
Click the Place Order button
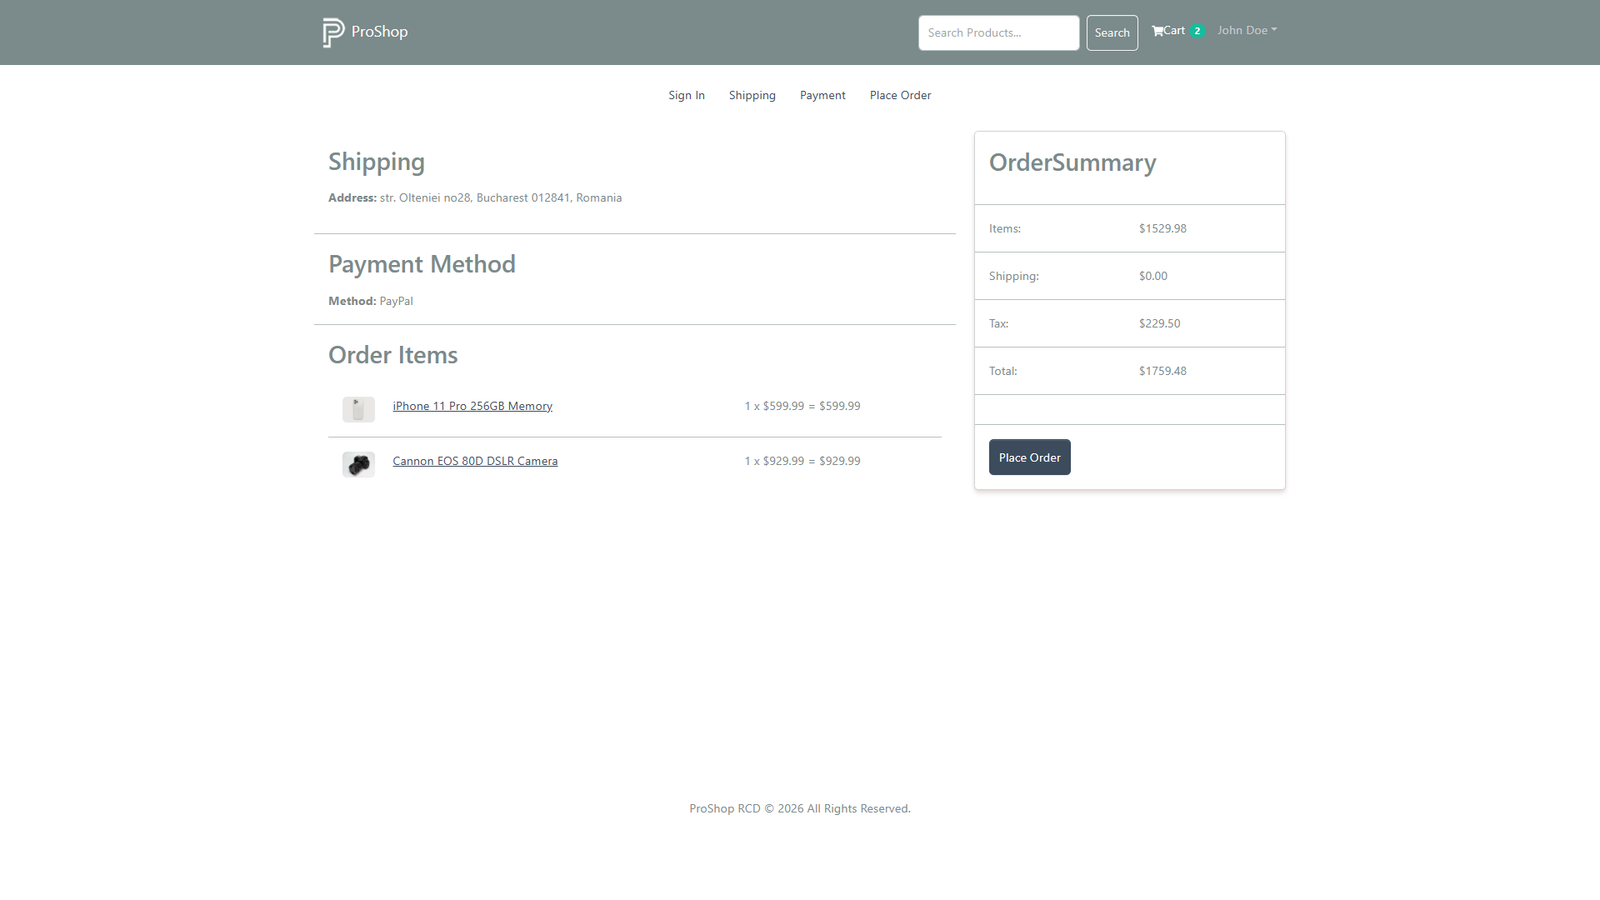1030,457
